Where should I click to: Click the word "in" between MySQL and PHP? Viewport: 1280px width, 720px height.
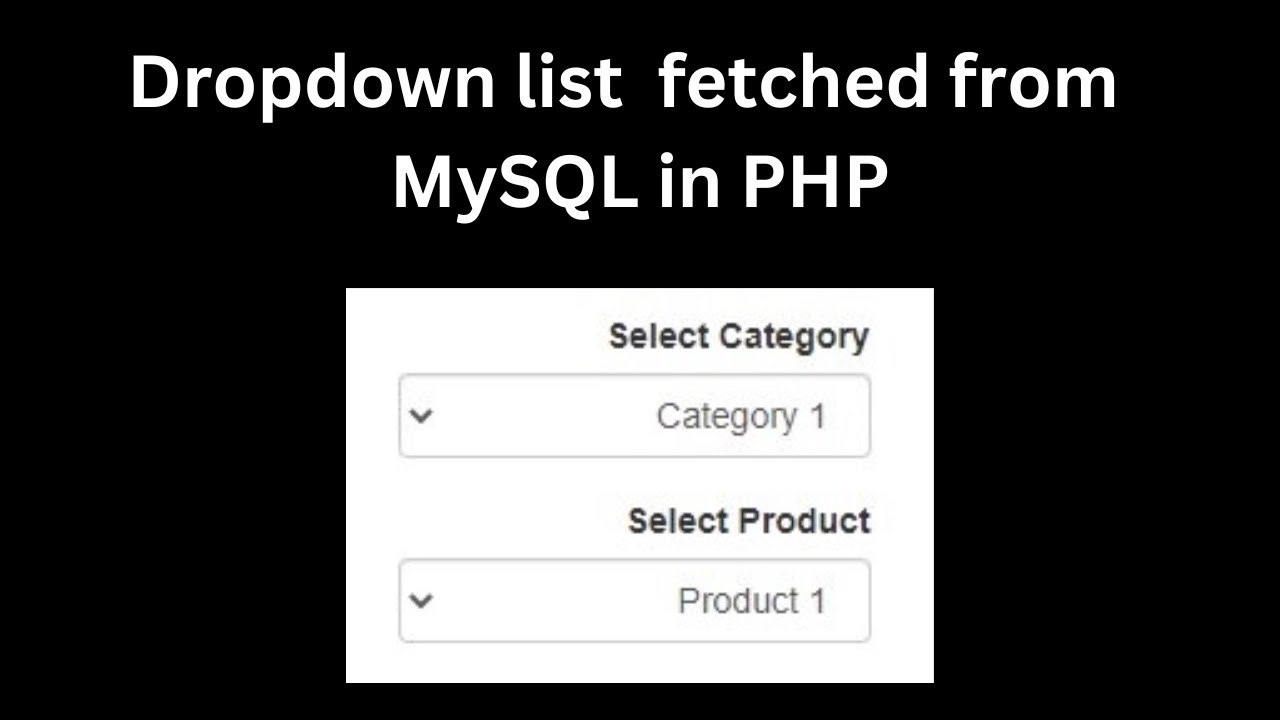688,182
